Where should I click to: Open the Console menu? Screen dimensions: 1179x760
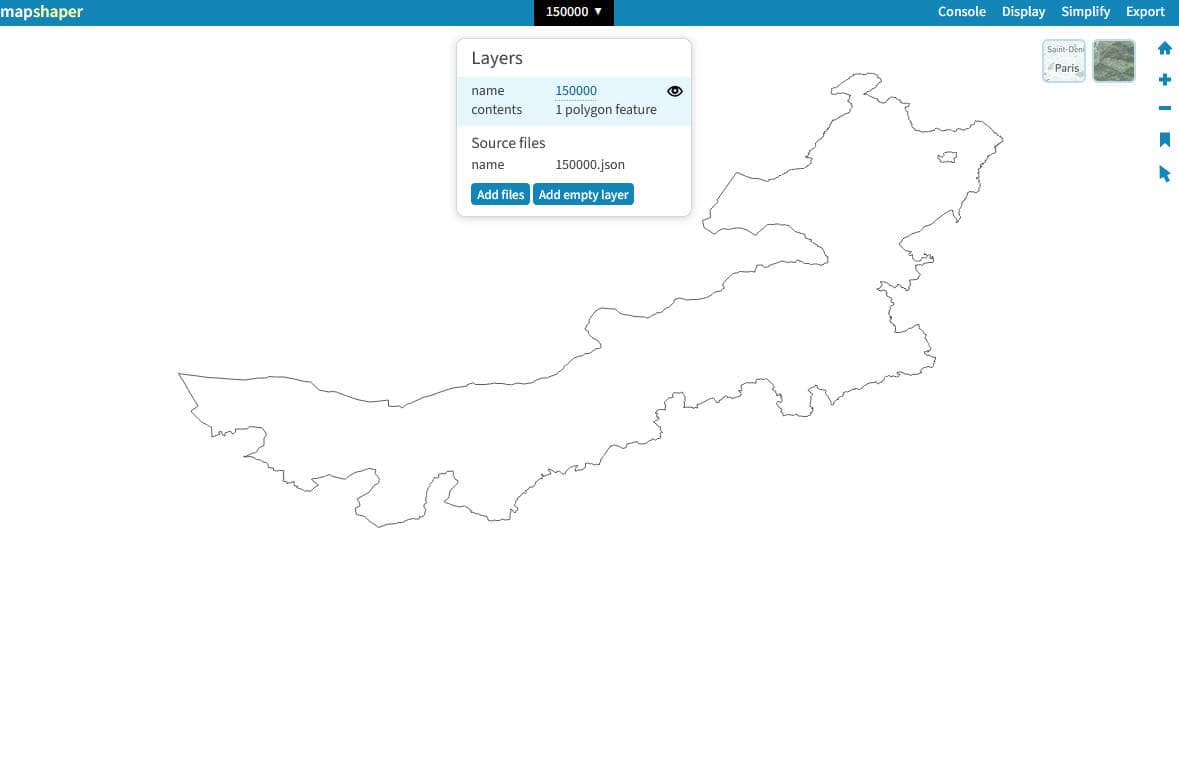click(x=961, y=12)
